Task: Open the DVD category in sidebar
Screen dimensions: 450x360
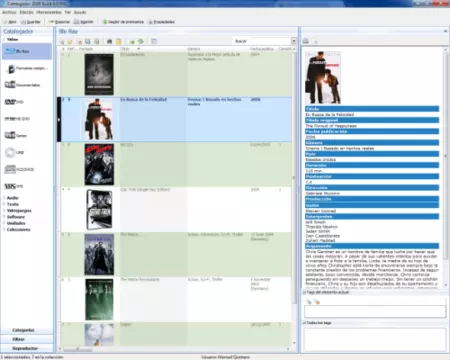Action: tap(14, 102)
